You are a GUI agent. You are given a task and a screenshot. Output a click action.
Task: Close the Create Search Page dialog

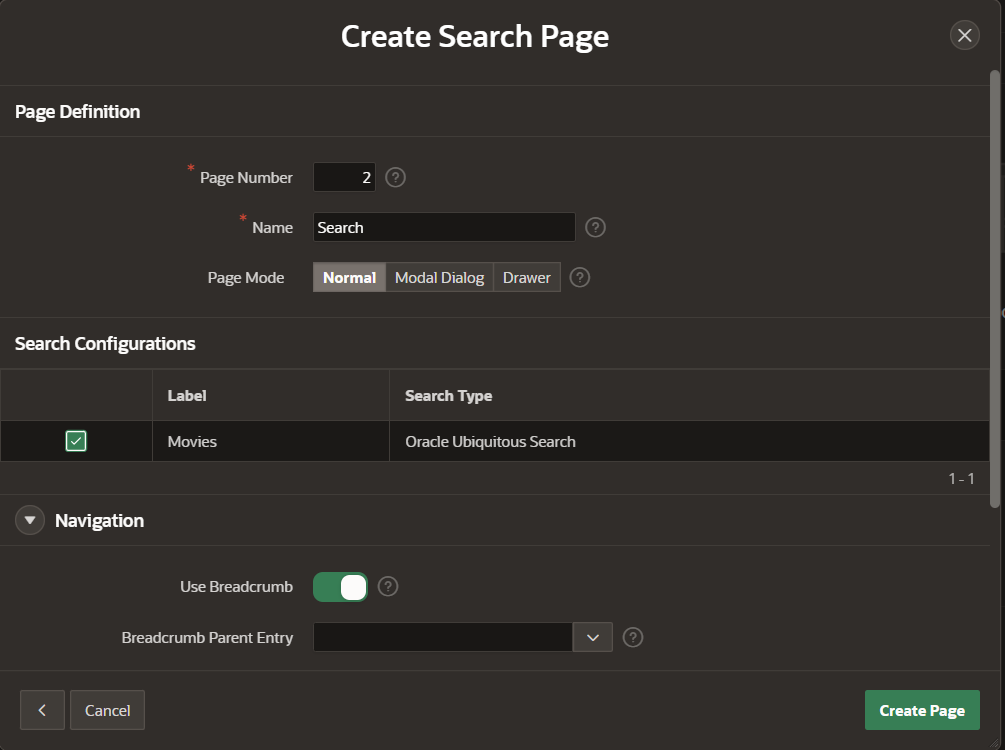[964, 35]
